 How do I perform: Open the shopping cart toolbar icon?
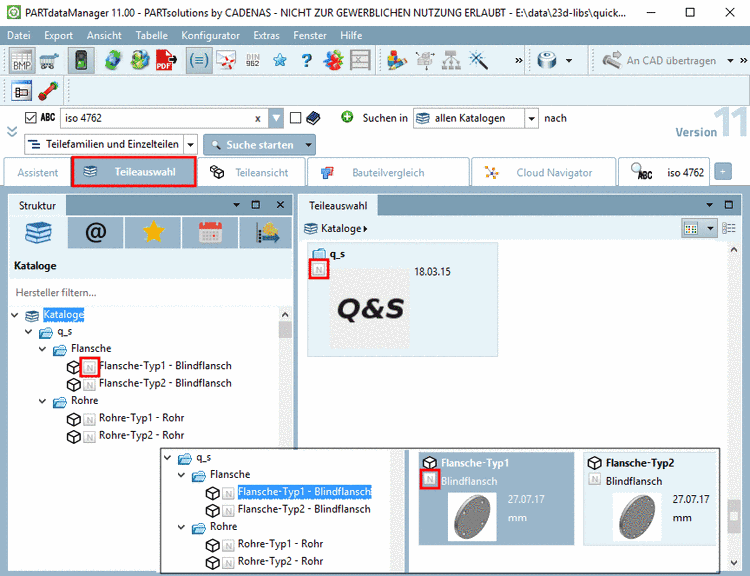pos(49,61)
